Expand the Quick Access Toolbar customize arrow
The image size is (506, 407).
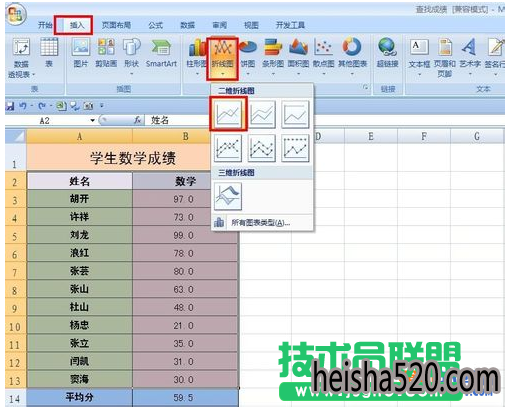coord(102,106)
